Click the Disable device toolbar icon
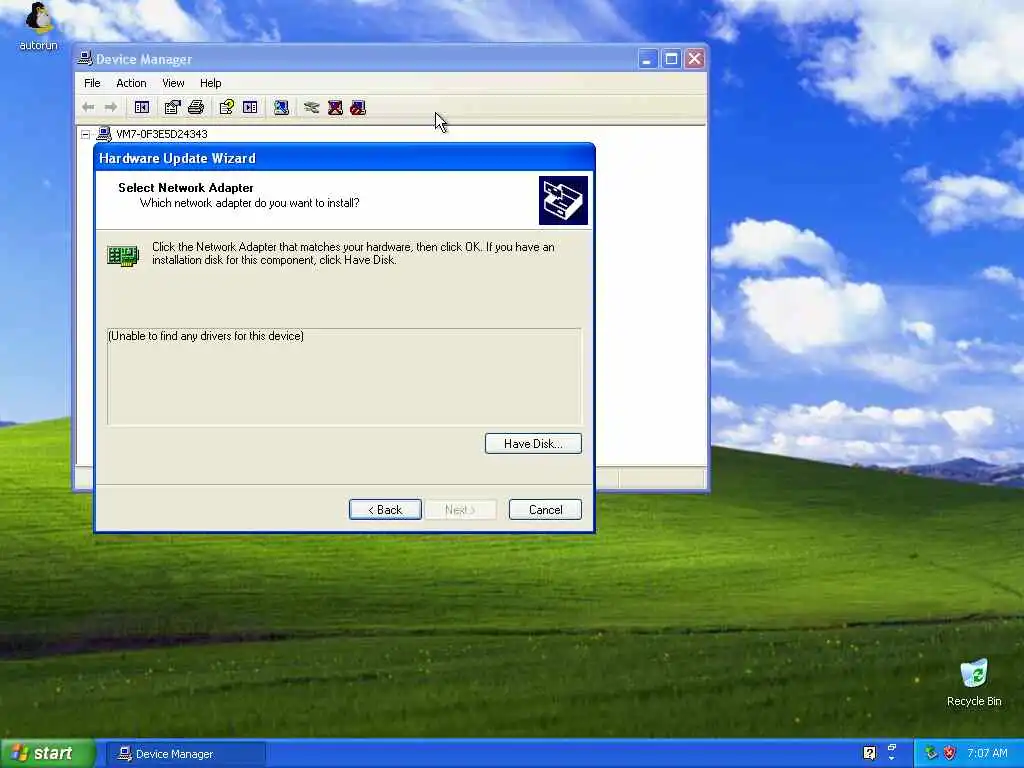 (358, 107)
